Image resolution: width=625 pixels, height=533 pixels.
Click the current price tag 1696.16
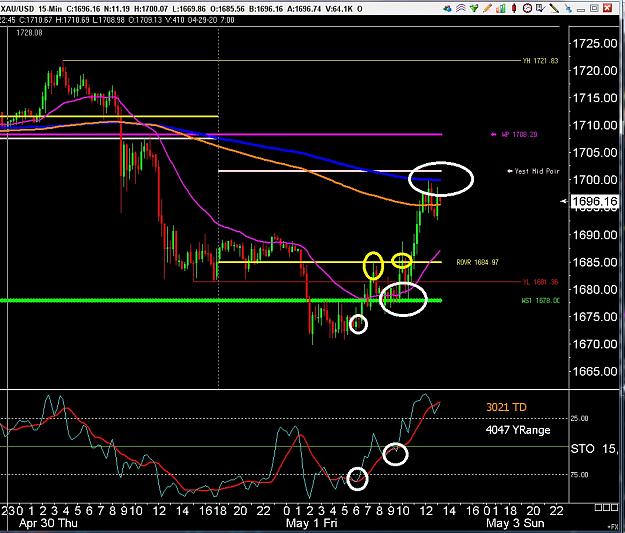[x=594, y=201]
